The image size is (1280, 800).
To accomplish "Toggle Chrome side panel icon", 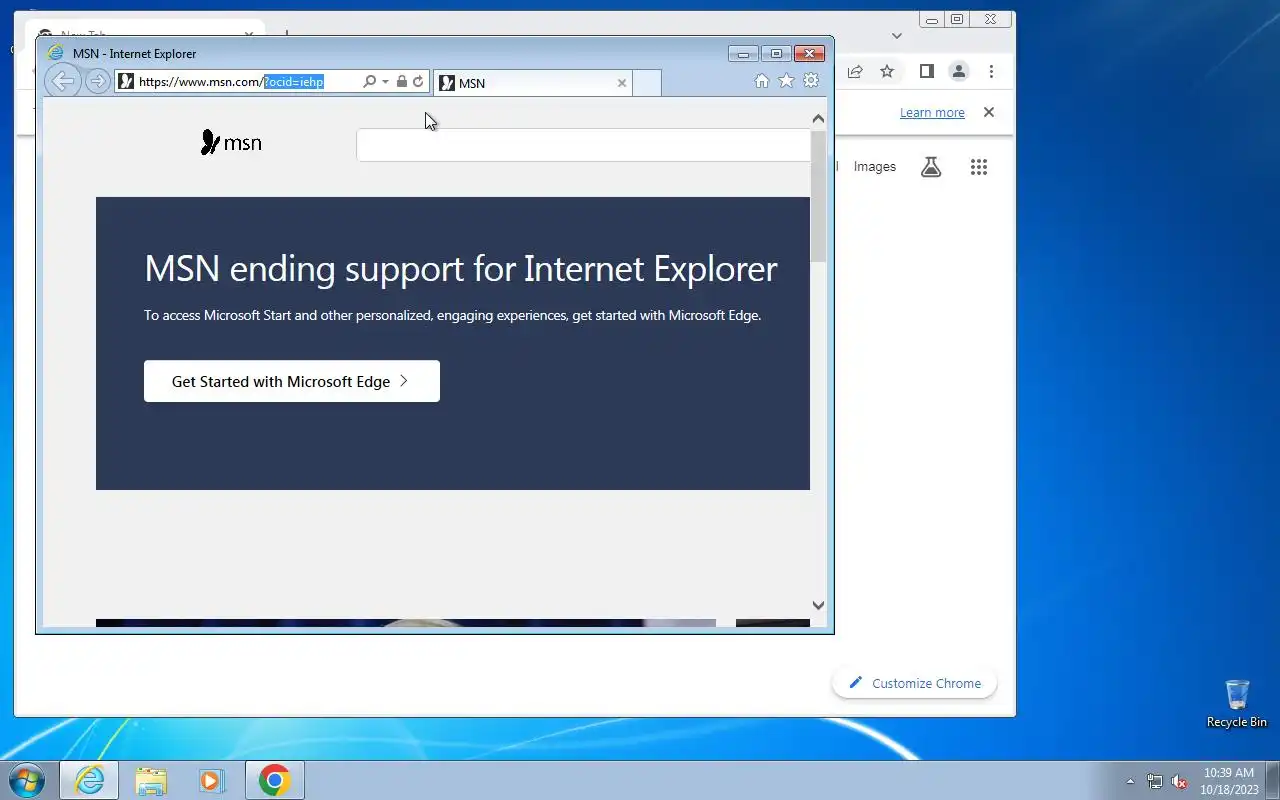I will coord(926,71).
